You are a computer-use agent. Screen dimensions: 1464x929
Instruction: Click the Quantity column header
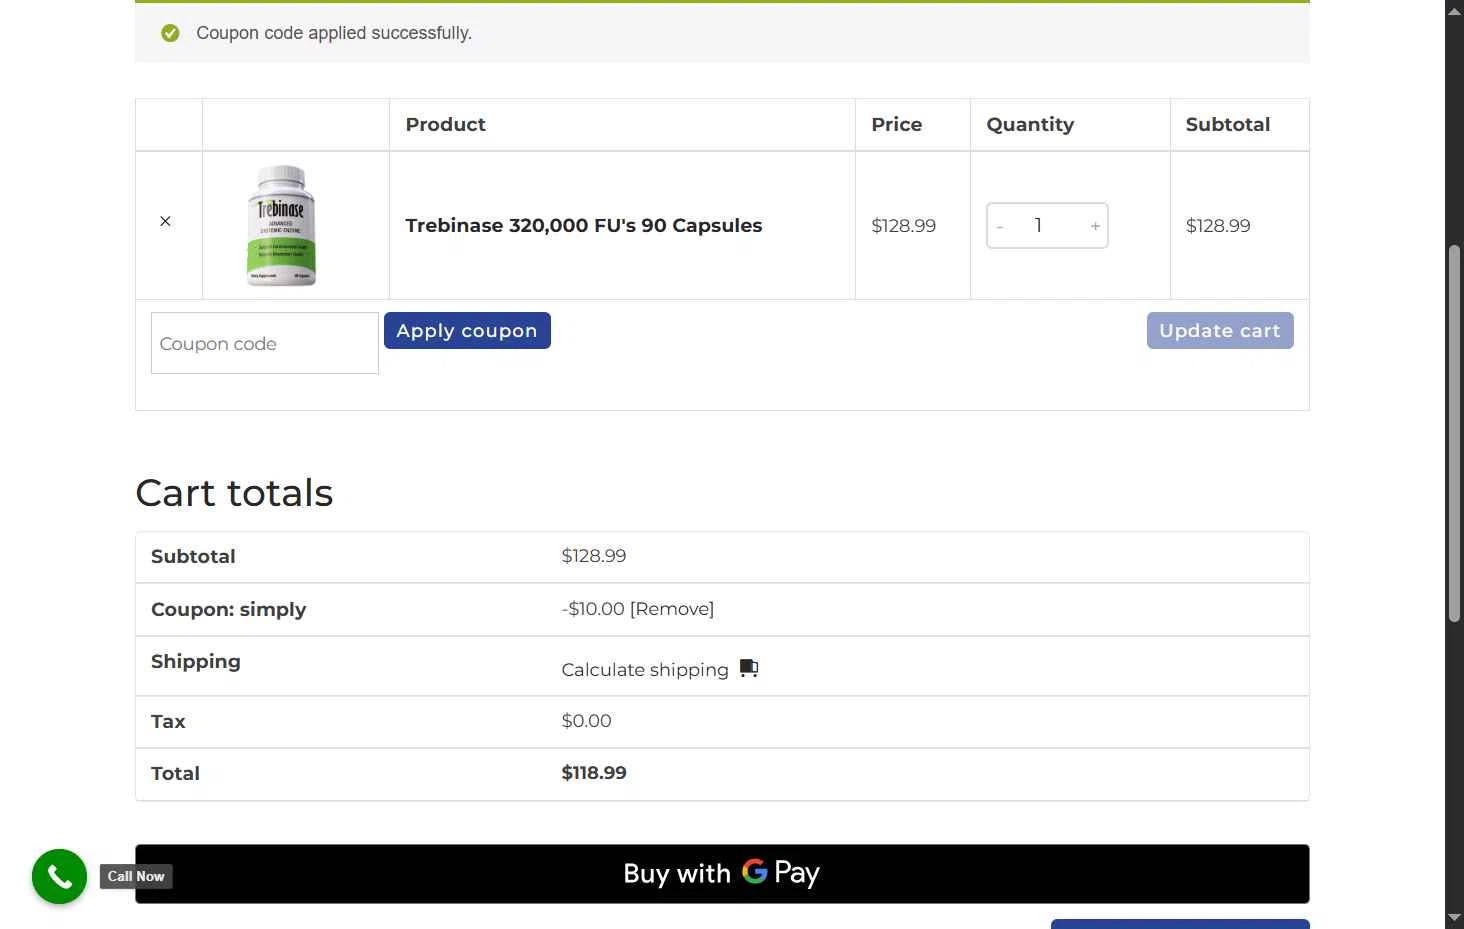tap(1030, 125)
